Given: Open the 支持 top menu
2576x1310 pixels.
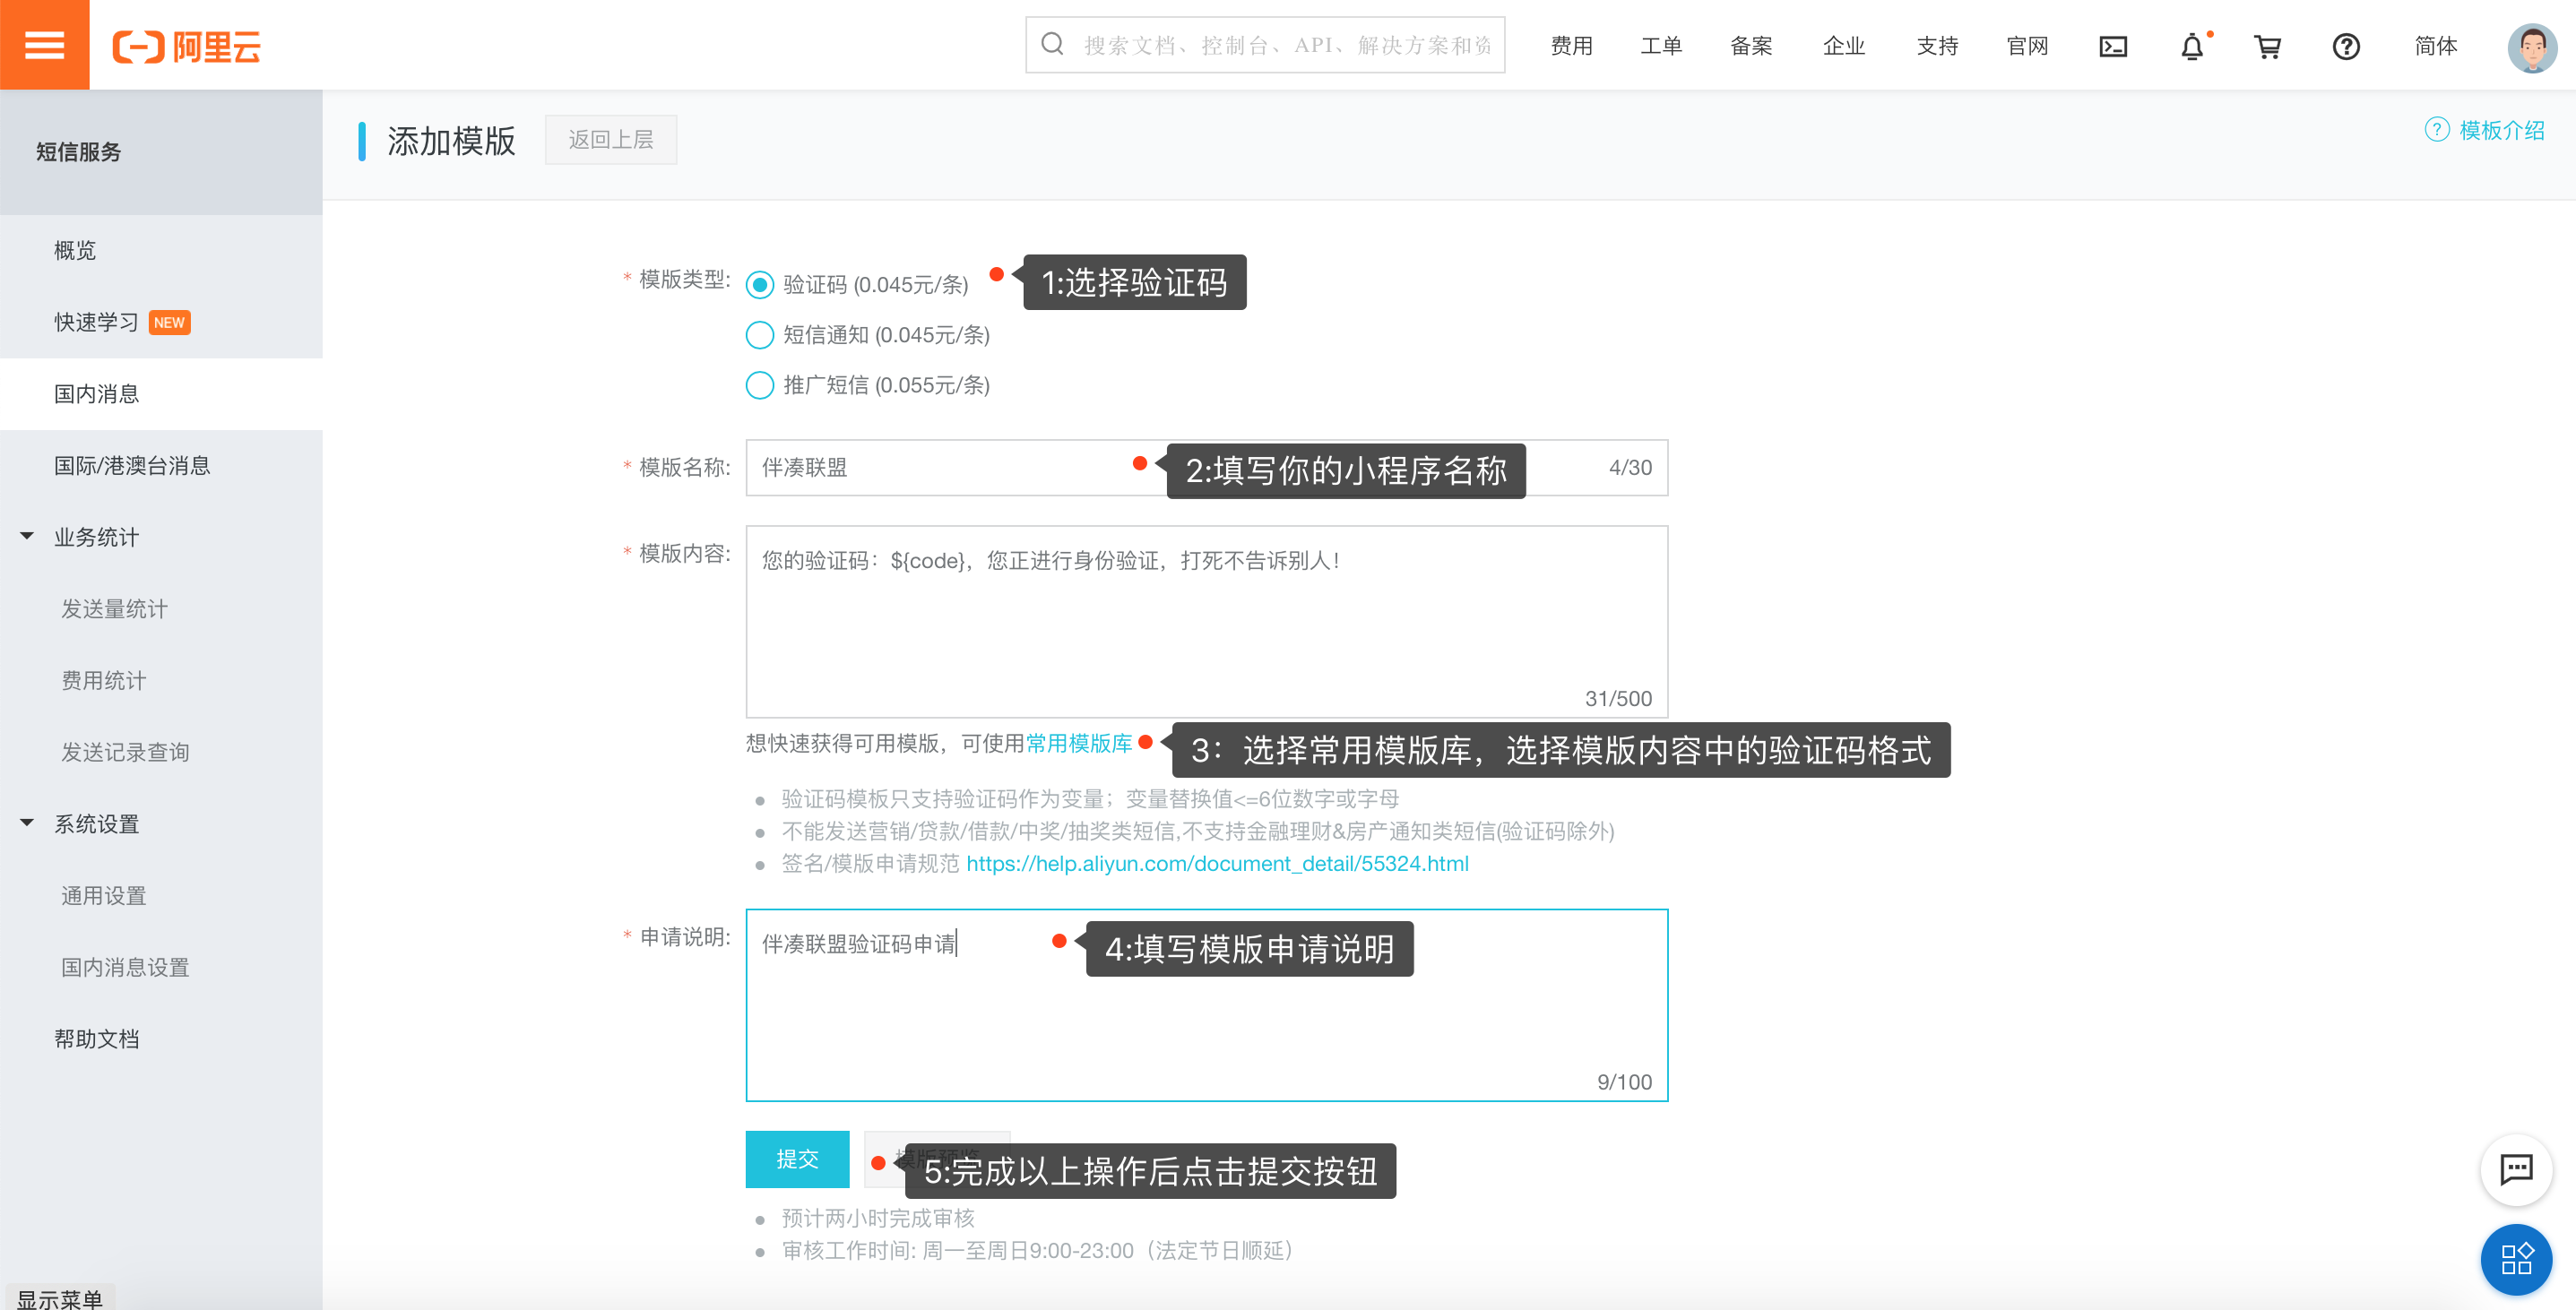Looking at the screenshot, I should pyautogui.click(x=1937, y=46).
